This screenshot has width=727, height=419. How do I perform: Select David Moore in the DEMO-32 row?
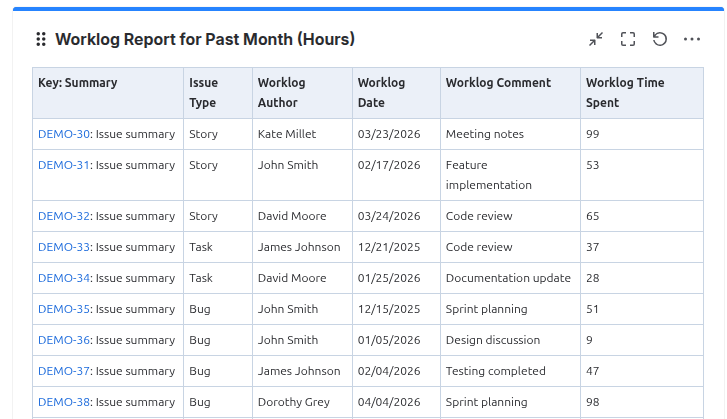[292, 216]
